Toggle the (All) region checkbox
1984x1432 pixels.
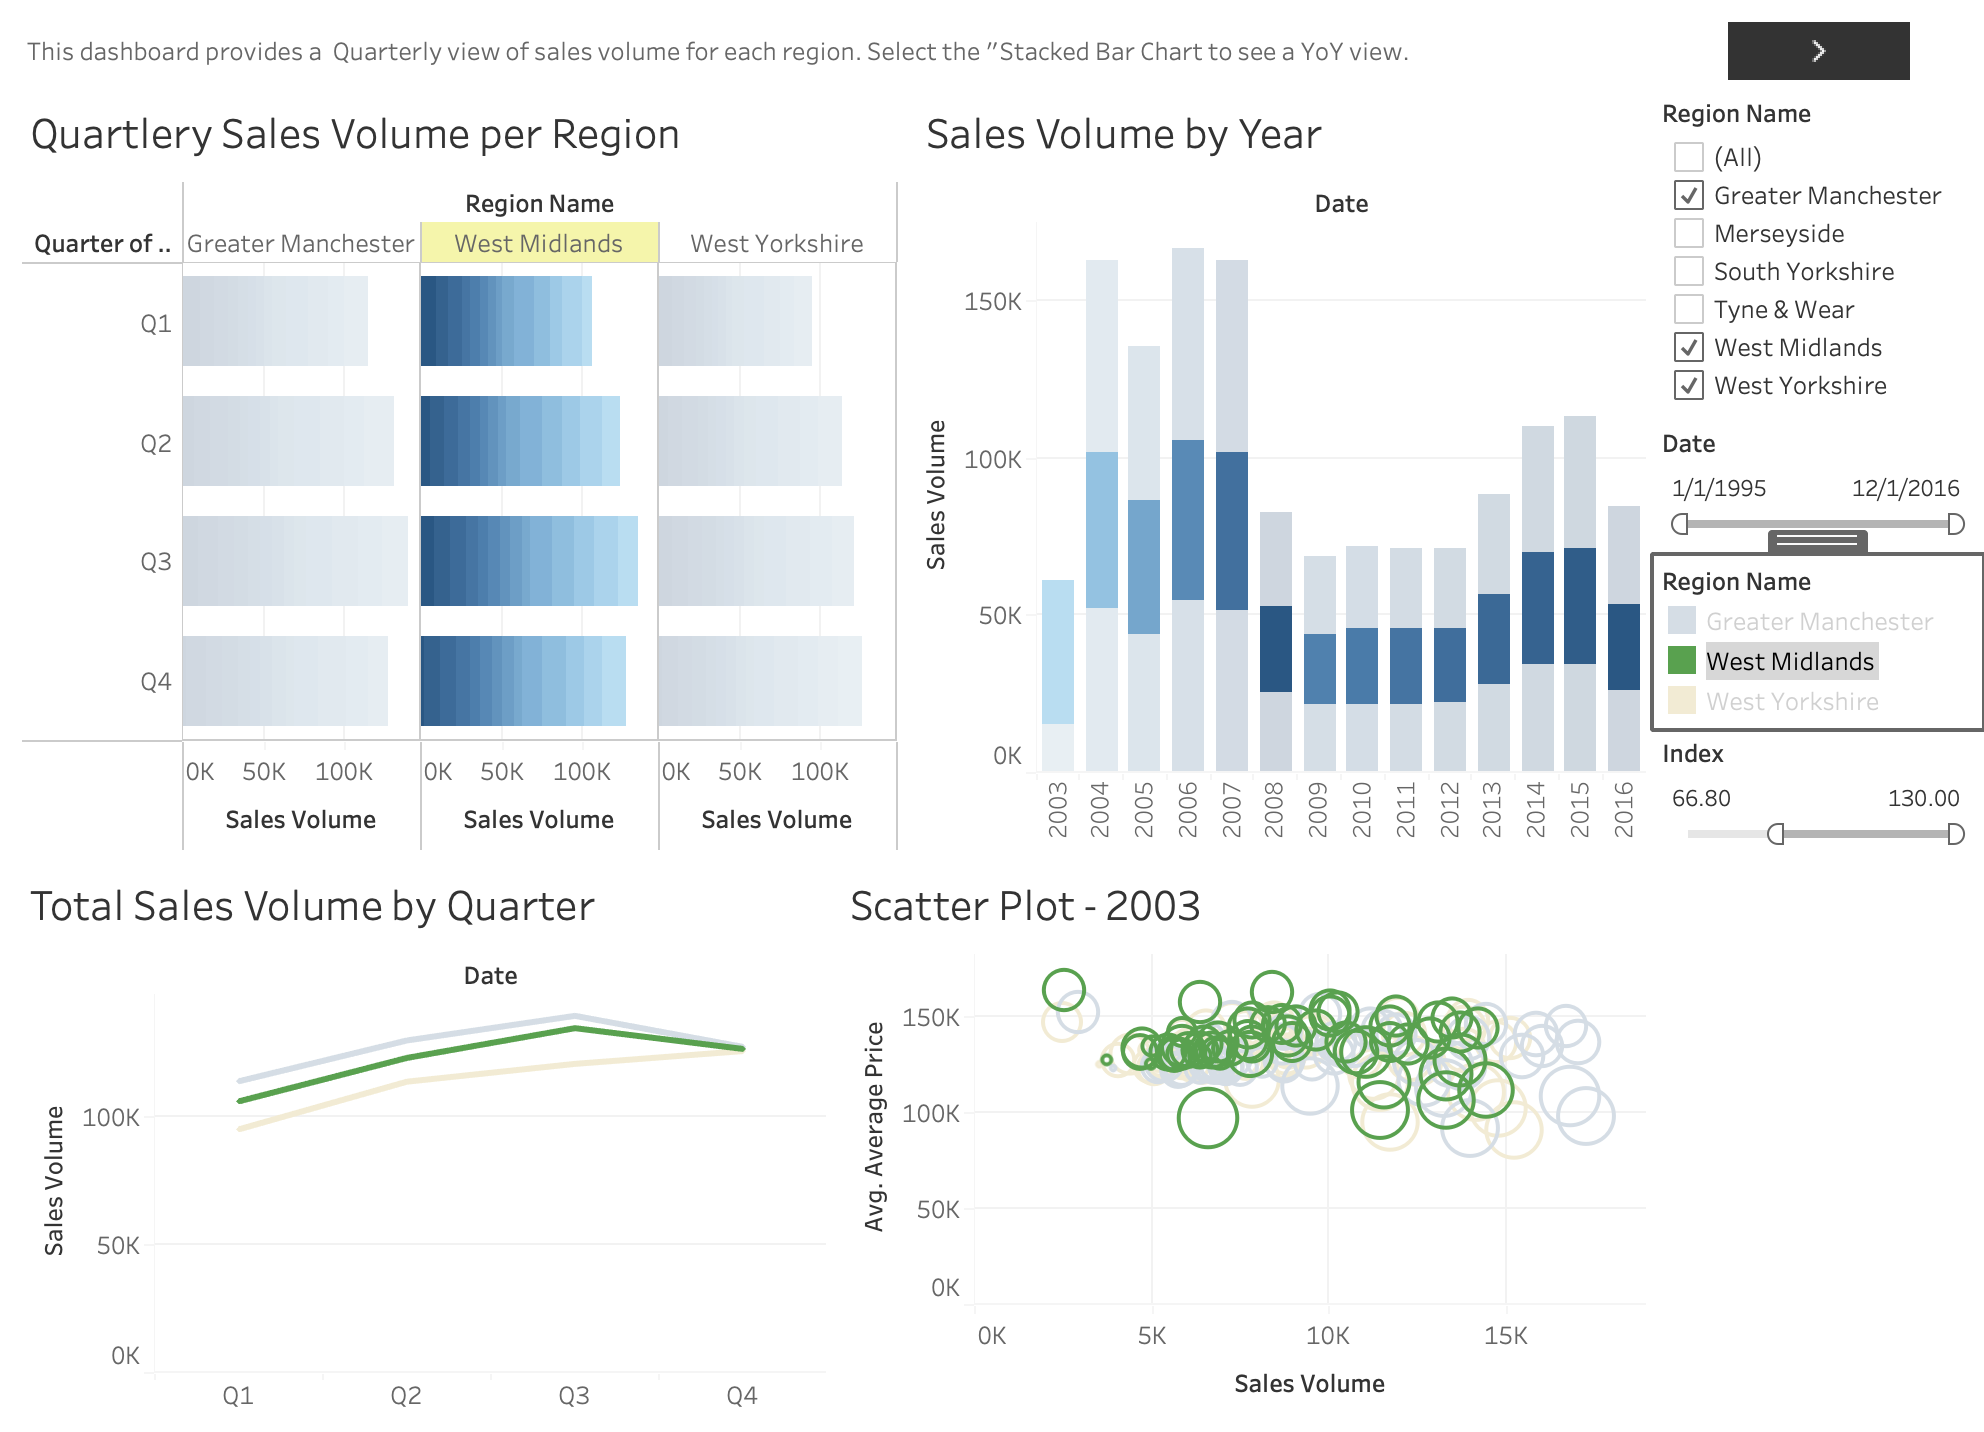click(x=1688, y=157)
